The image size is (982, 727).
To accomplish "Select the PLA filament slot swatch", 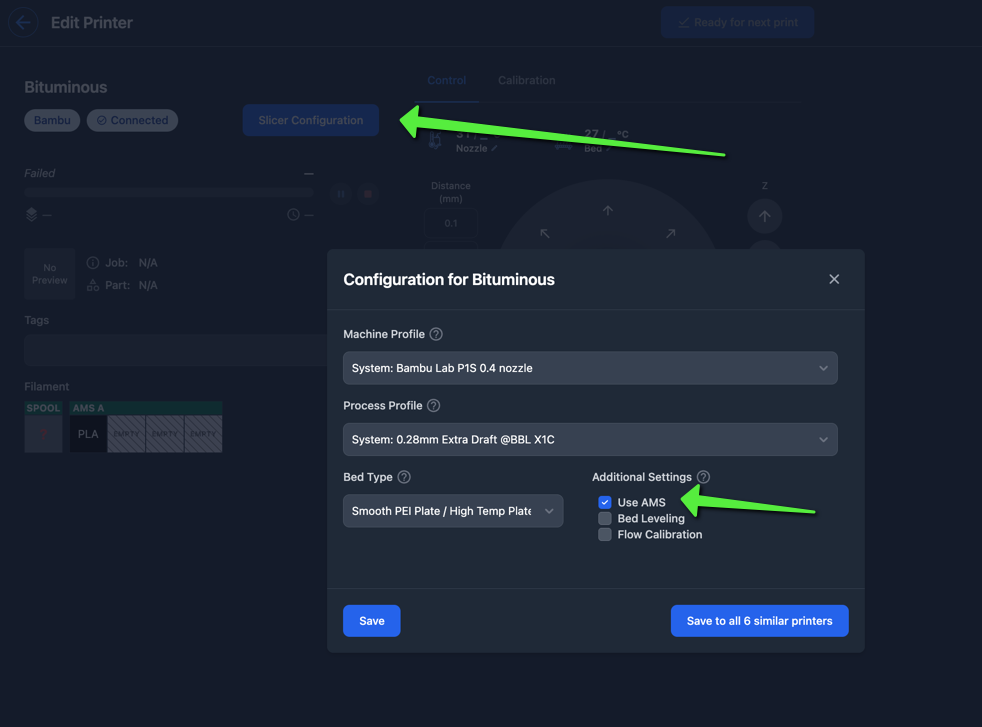I will pyautogui.click(x=88, y=435).
